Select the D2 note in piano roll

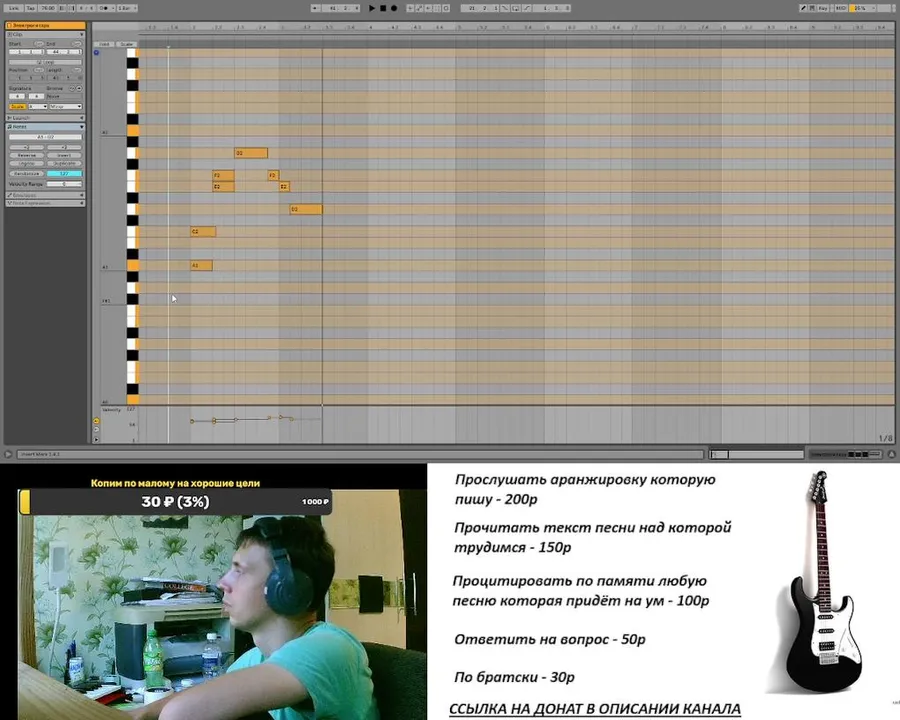(305, 209)
